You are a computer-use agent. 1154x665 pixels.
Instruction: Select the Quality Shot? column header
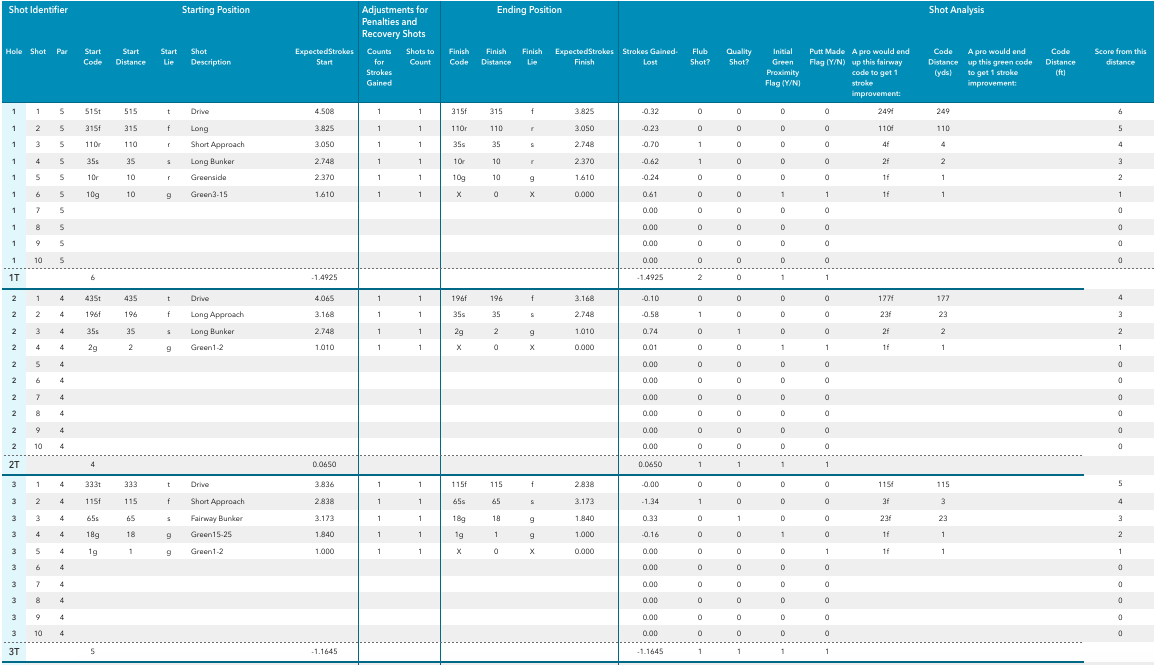click(739, 57)
